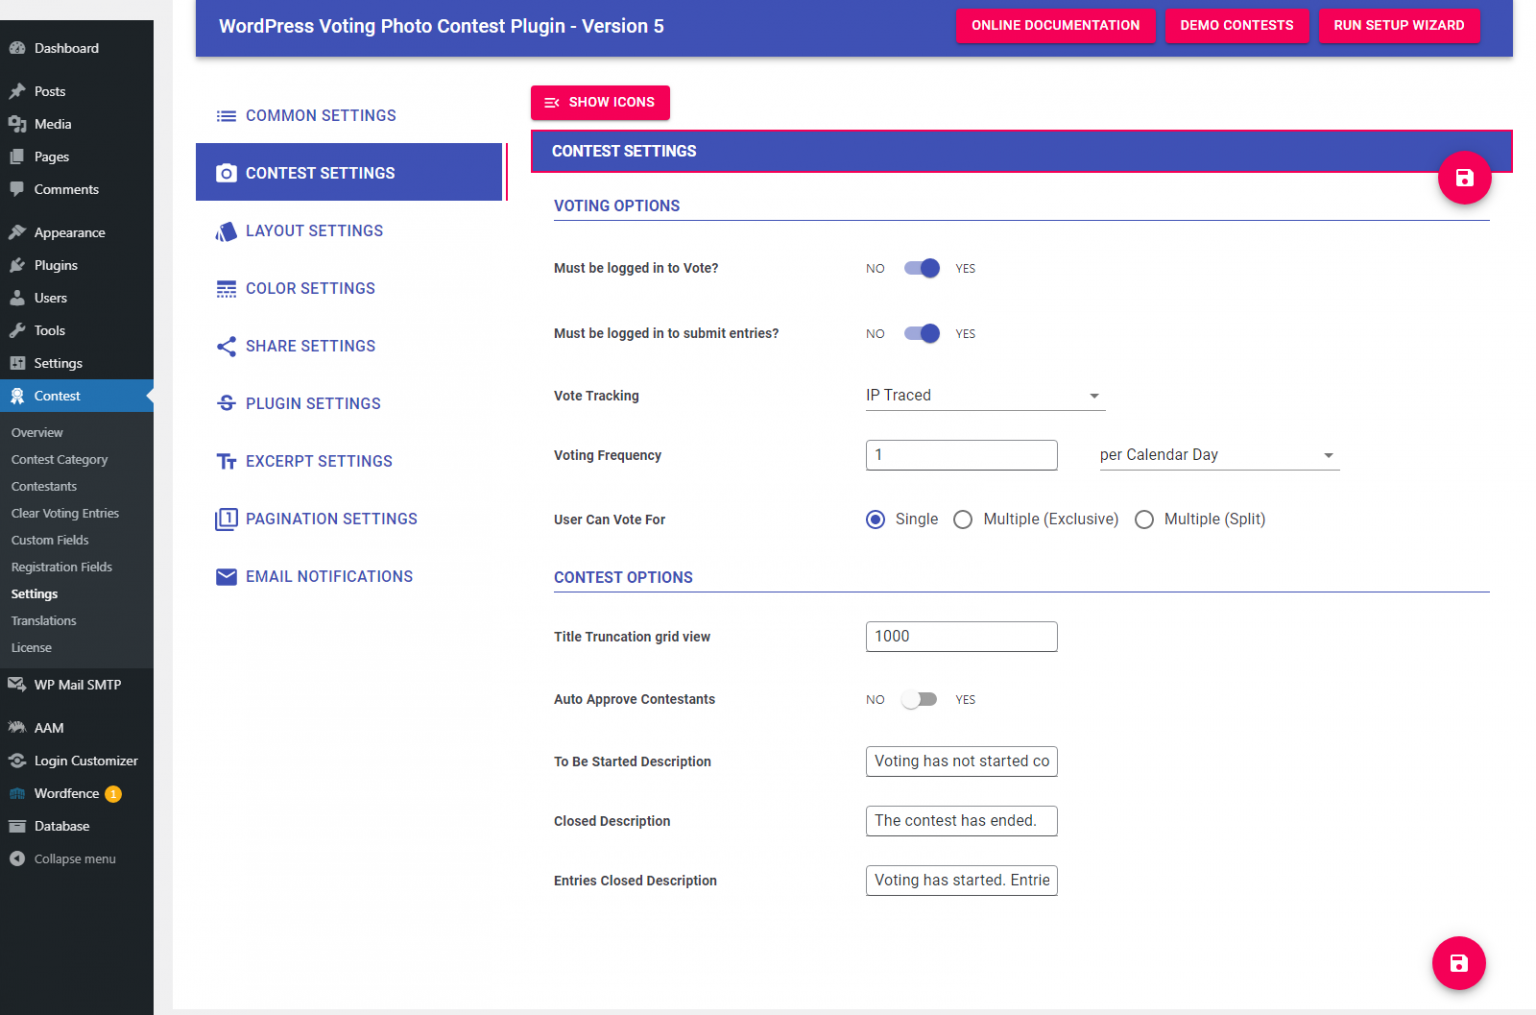Screen dimensions: 1536x1015
Task: Click the WP Mail SMTP envelope icon
Action: pos(17,685)
